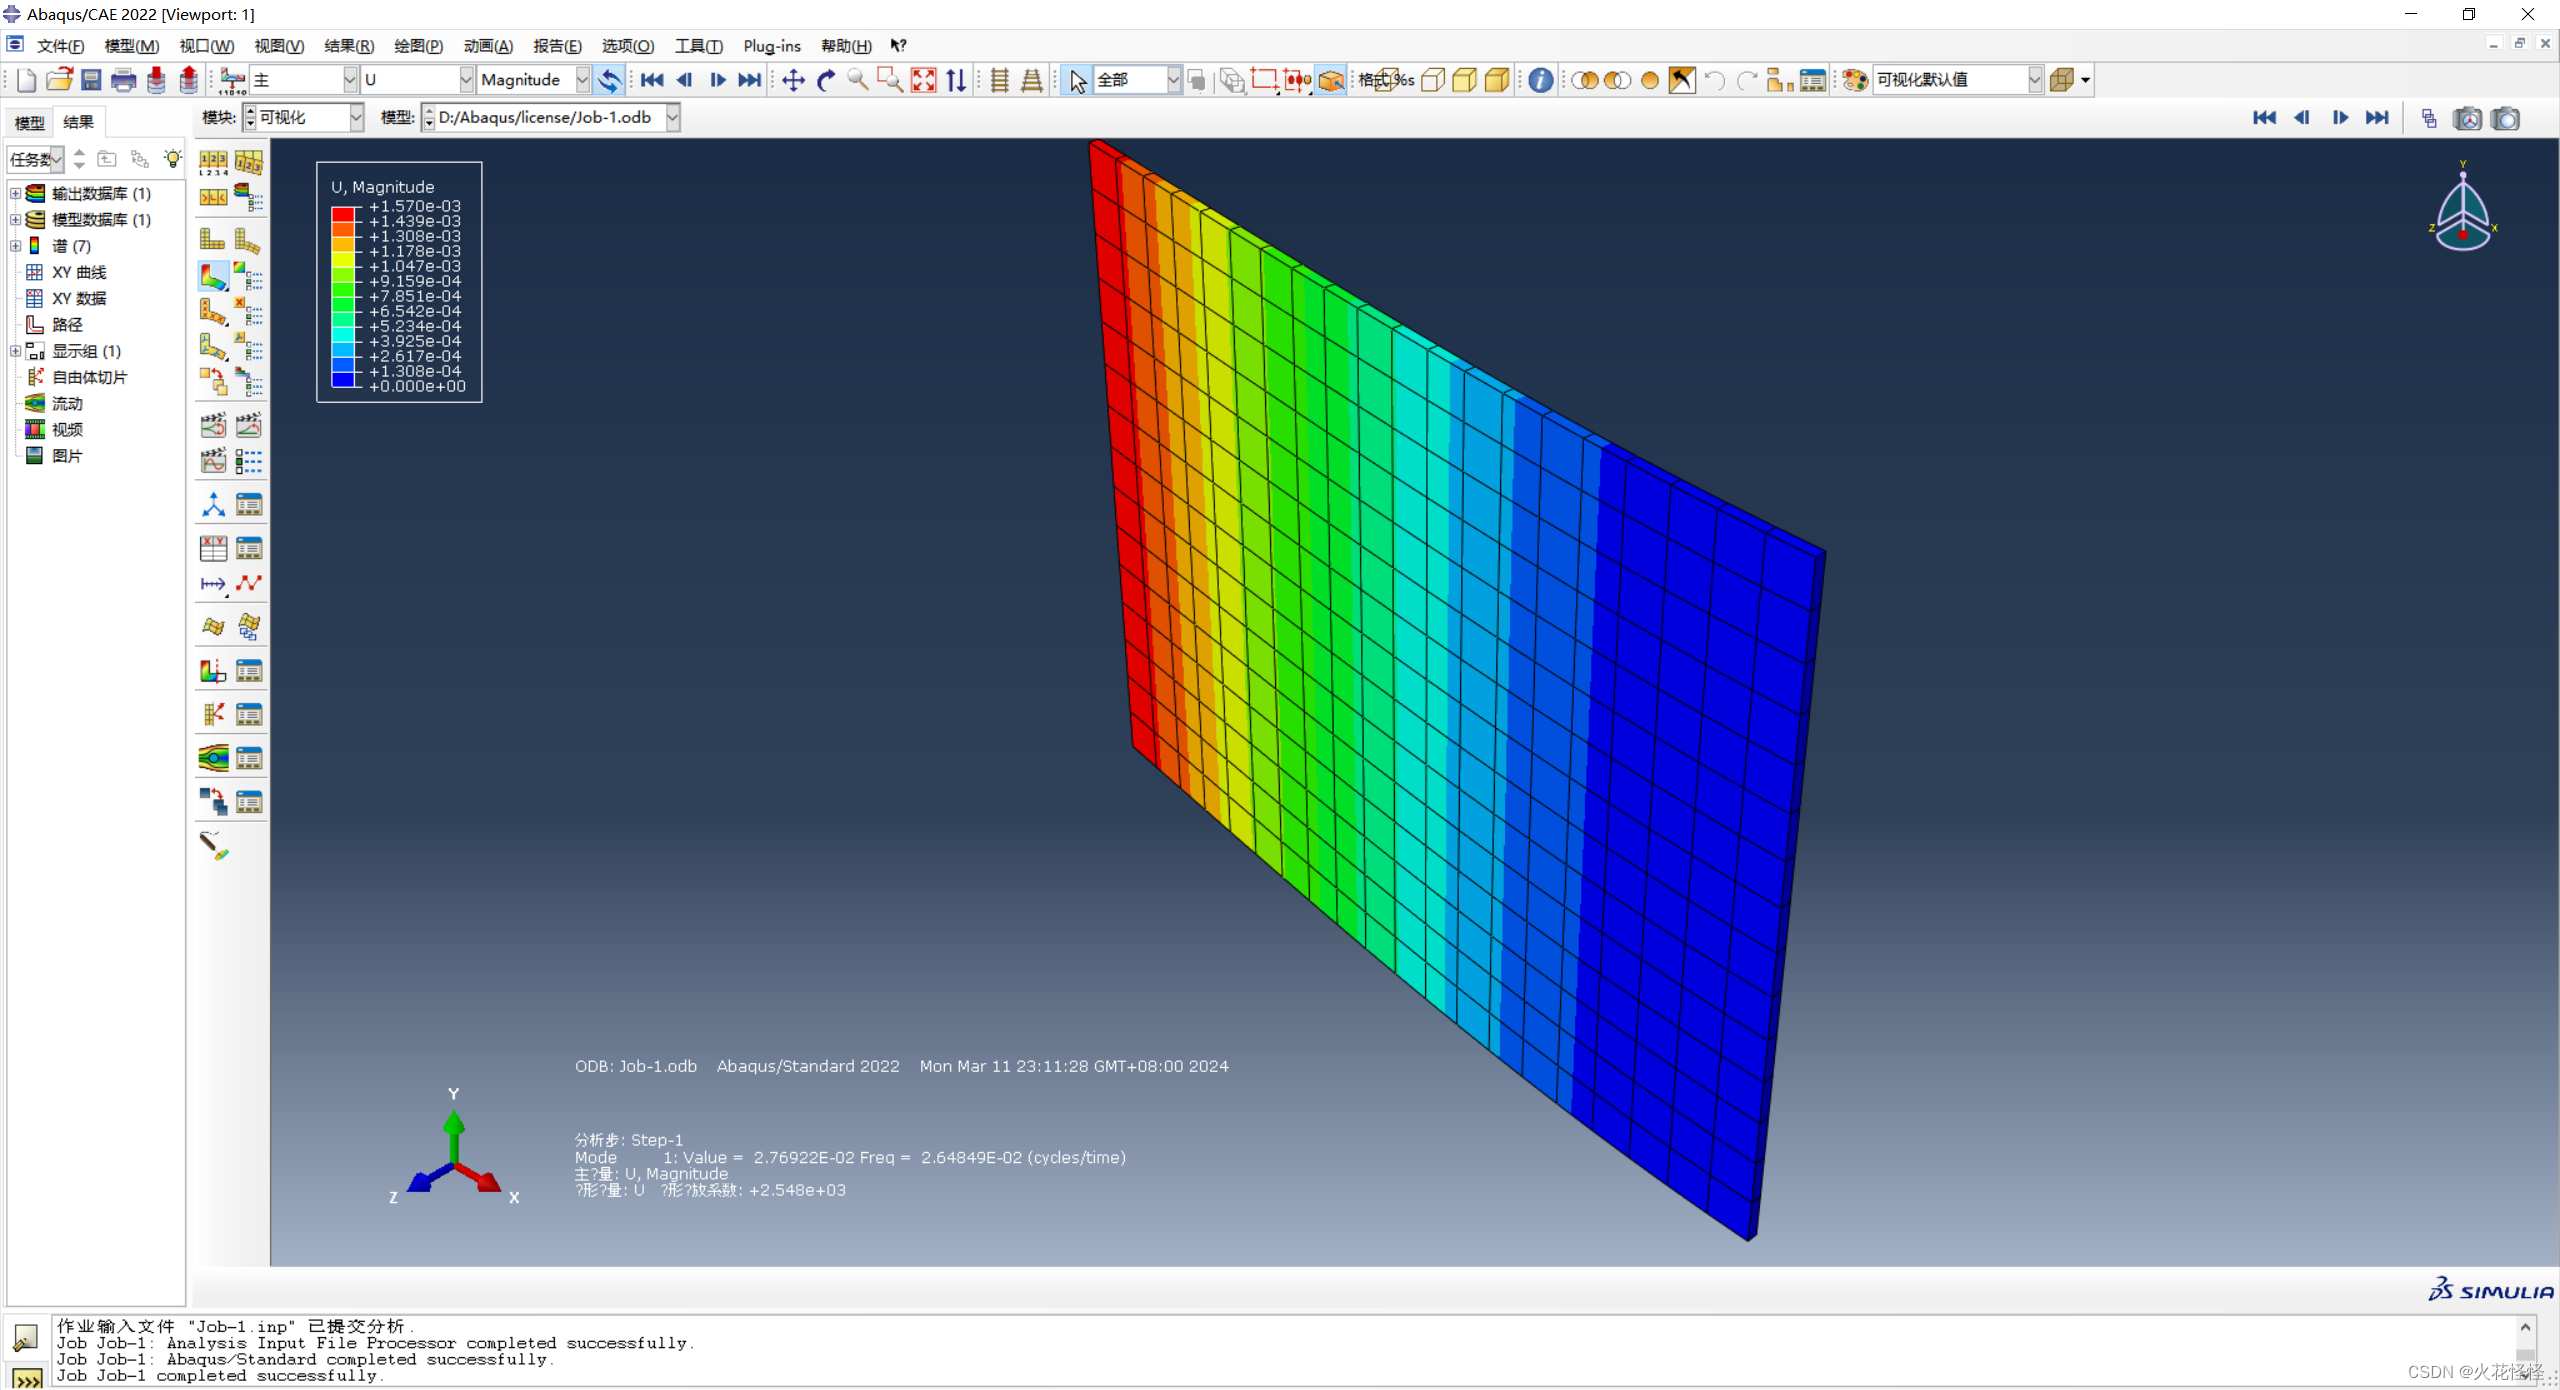This screenshot has width=2560, height=1390.
Task: Toggle wireframe render style
Action: (x=1432, y=80)
